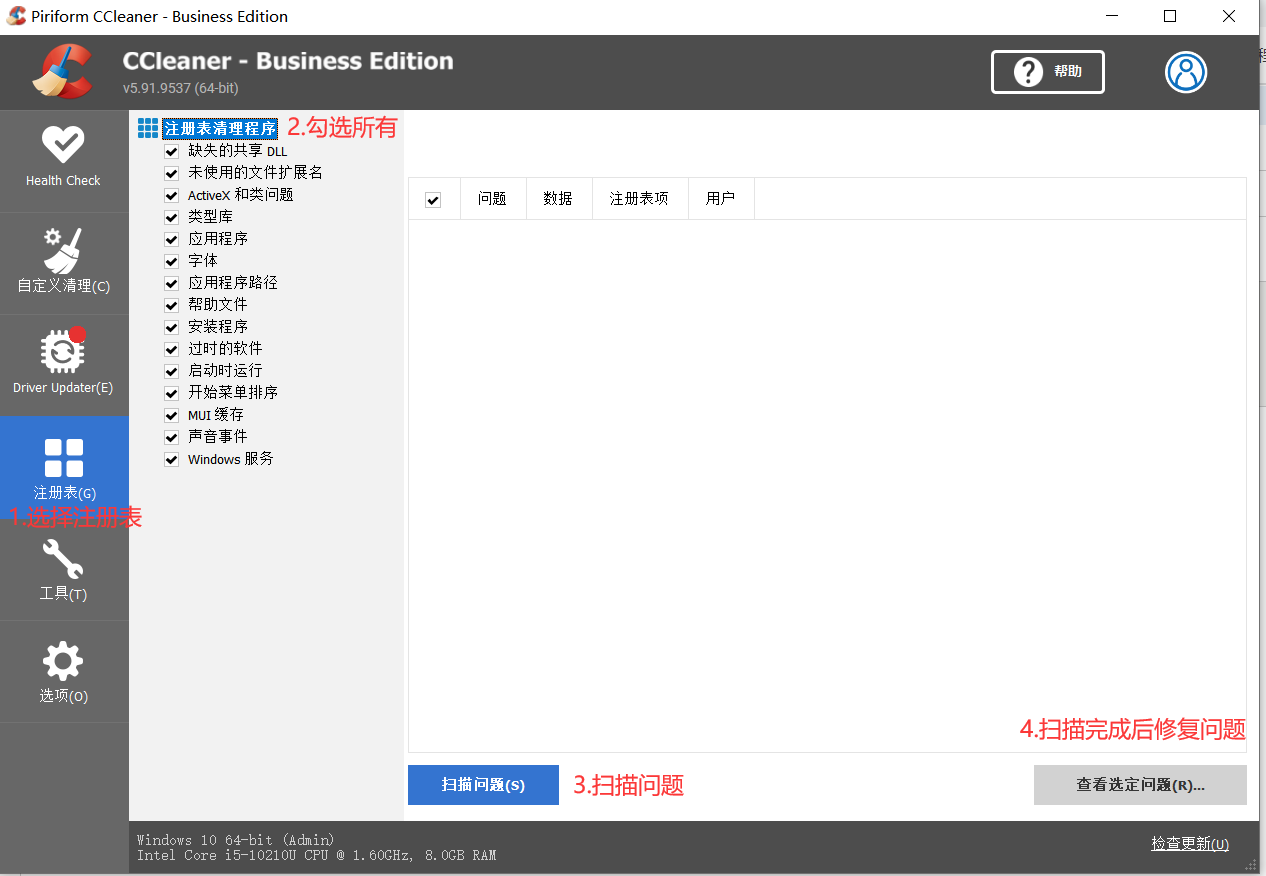Screen dimensions: 1266x876
Task: Switch to Health Check tab label
Action: tap(63, 181)
